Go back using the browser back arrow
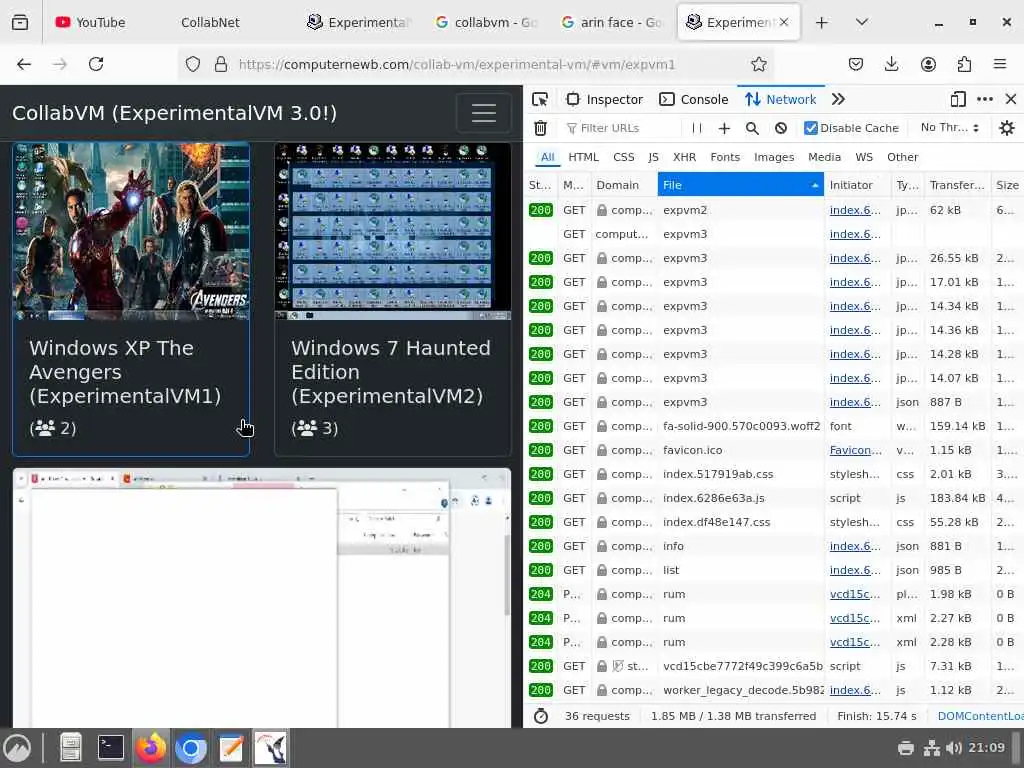This screenshot has width=1024, height=768. pos(24,64)
